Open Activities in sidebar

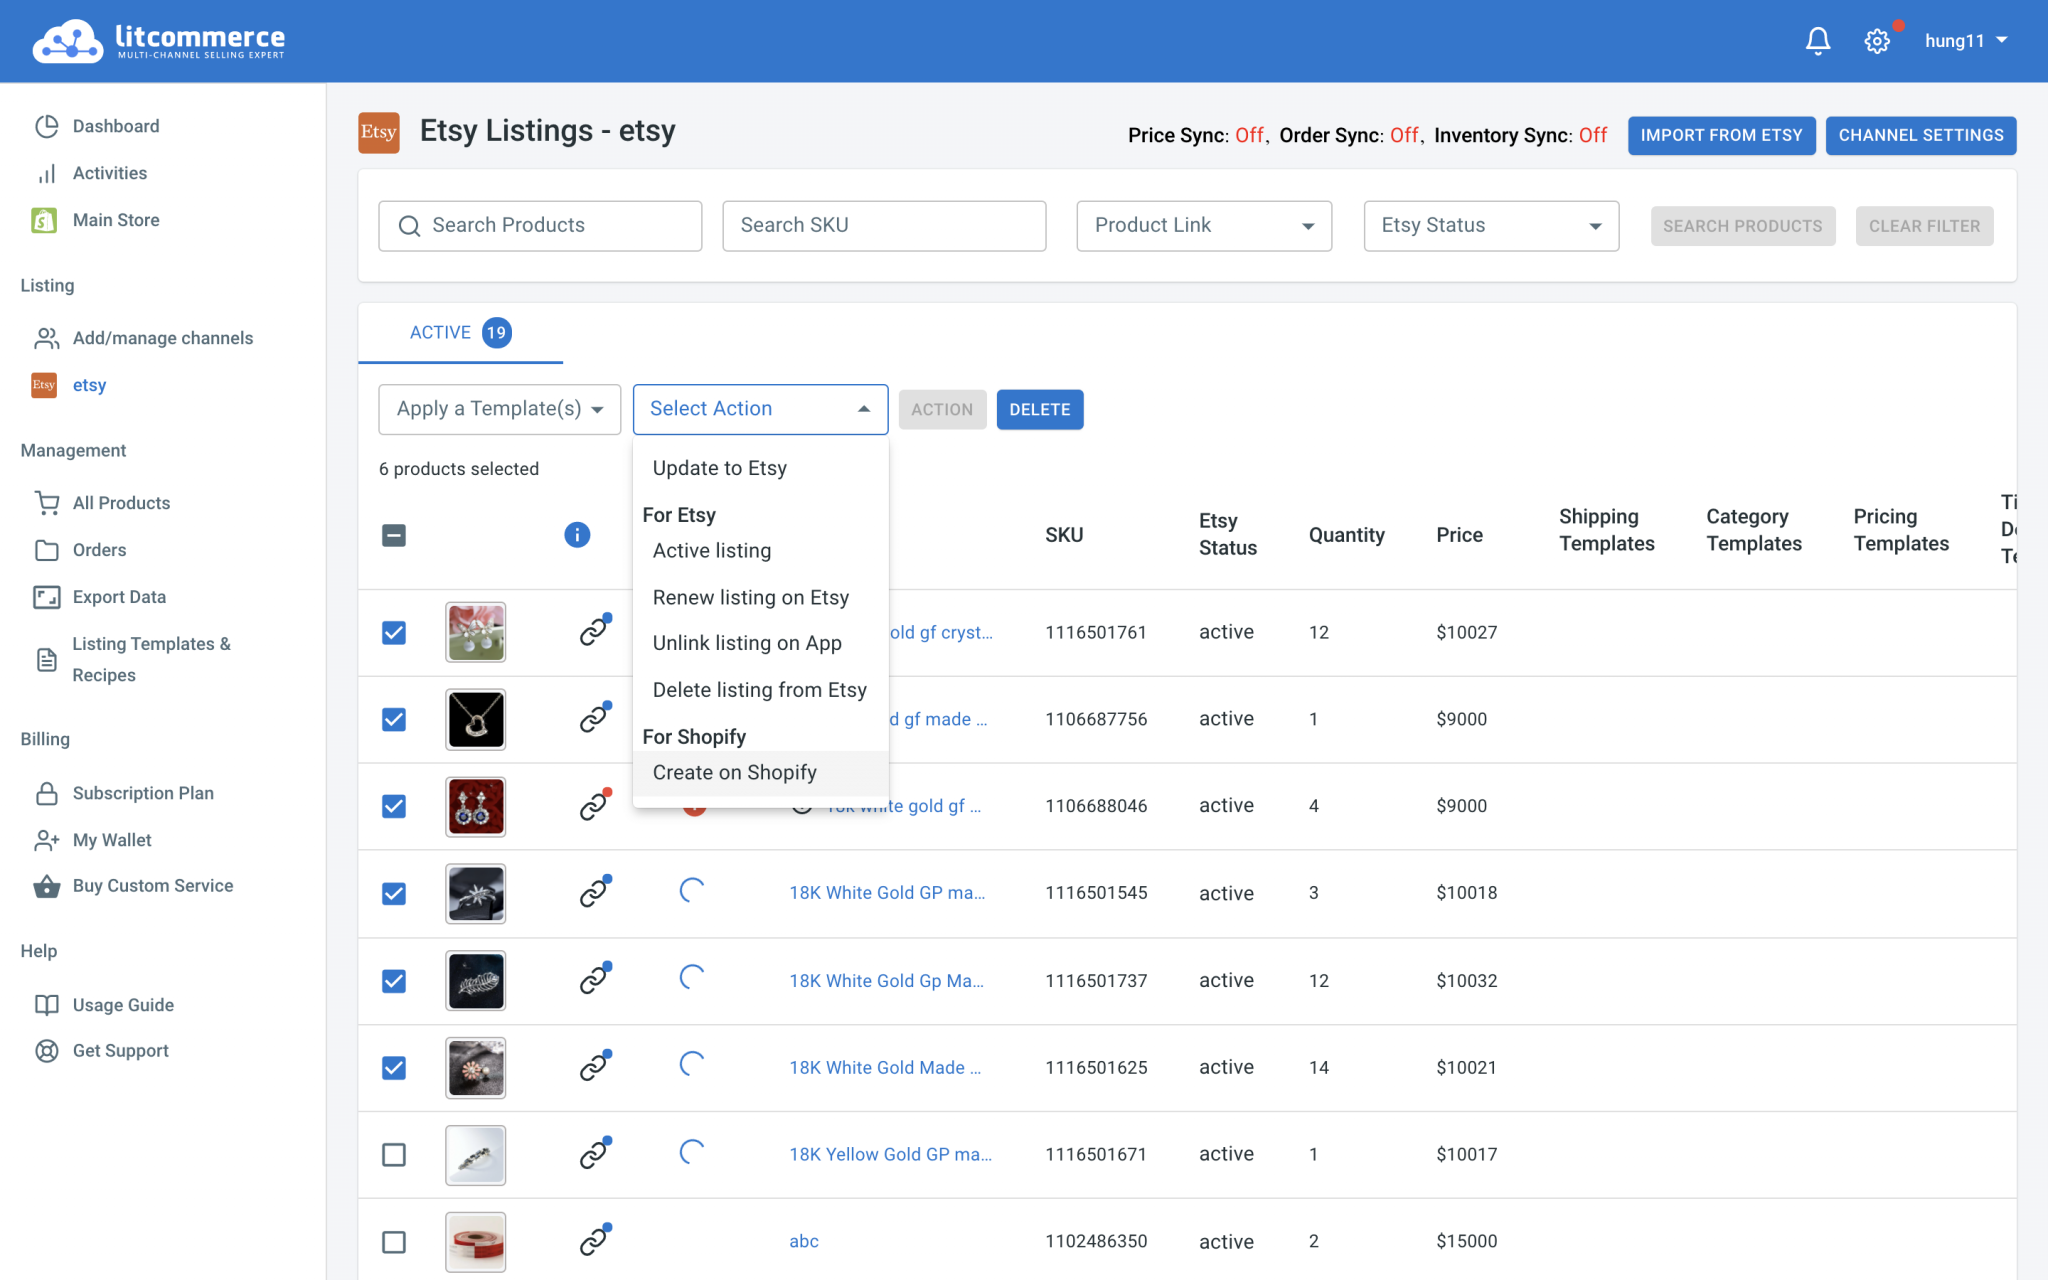[x=109, y=173]
